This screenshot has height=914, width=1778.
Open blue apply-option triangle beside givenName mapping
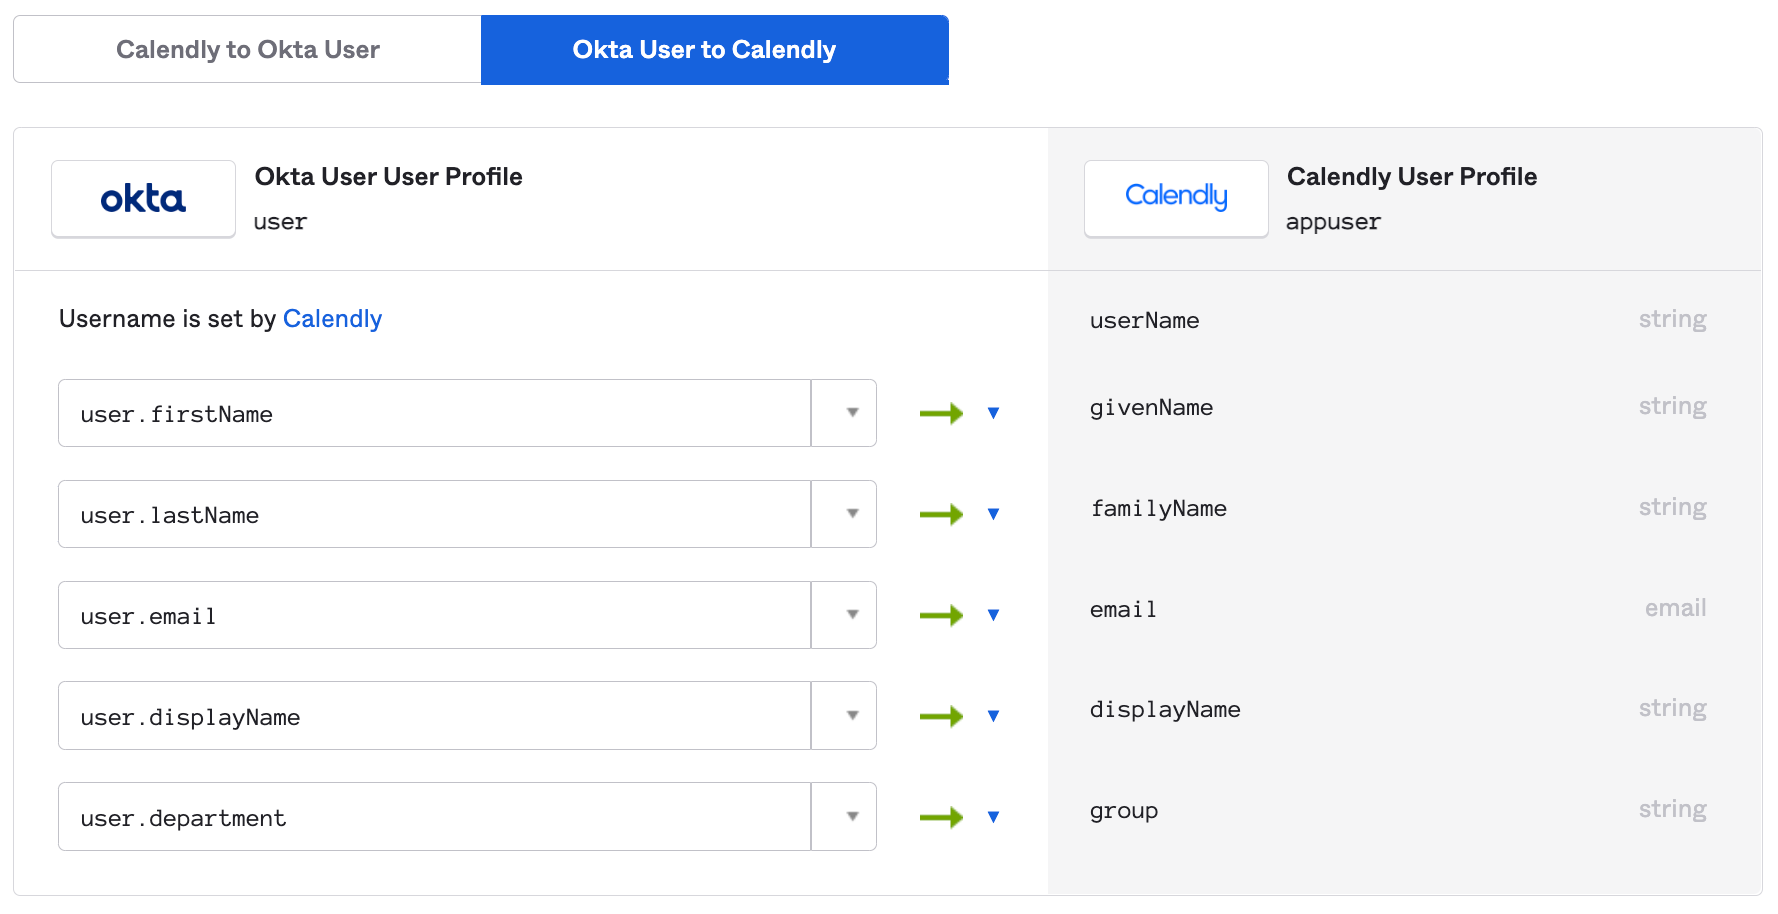coord(993,413)
